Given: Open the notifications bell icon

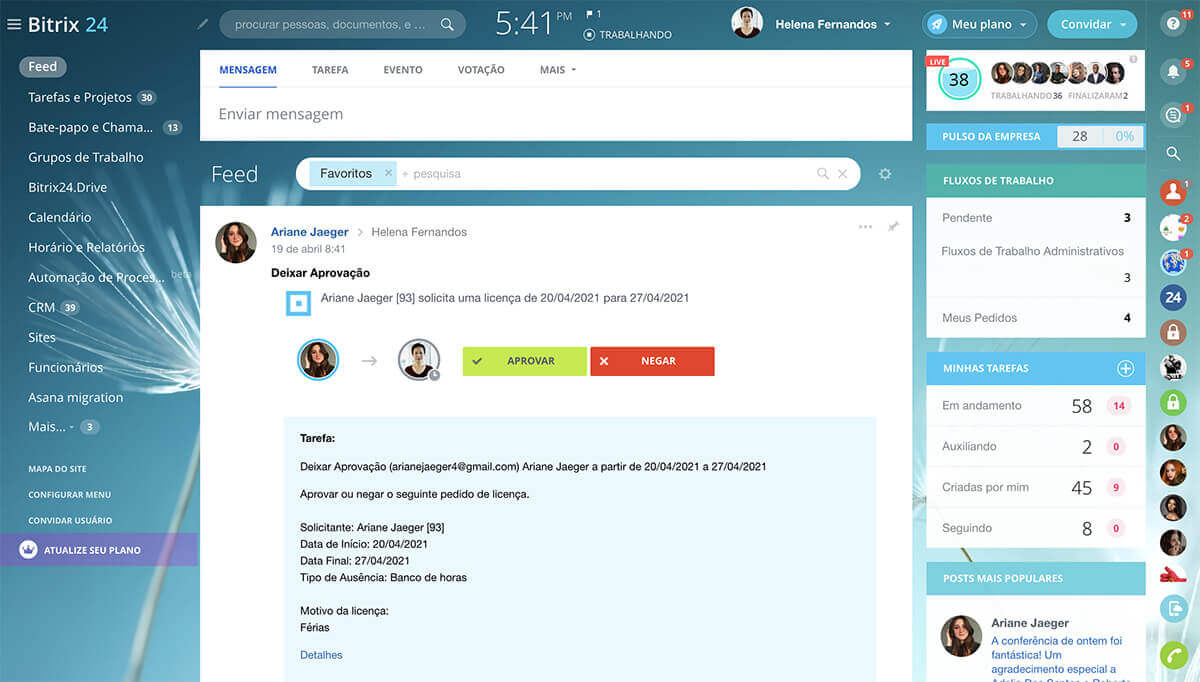Looking at the screenshot, I should click(1172, 72).
